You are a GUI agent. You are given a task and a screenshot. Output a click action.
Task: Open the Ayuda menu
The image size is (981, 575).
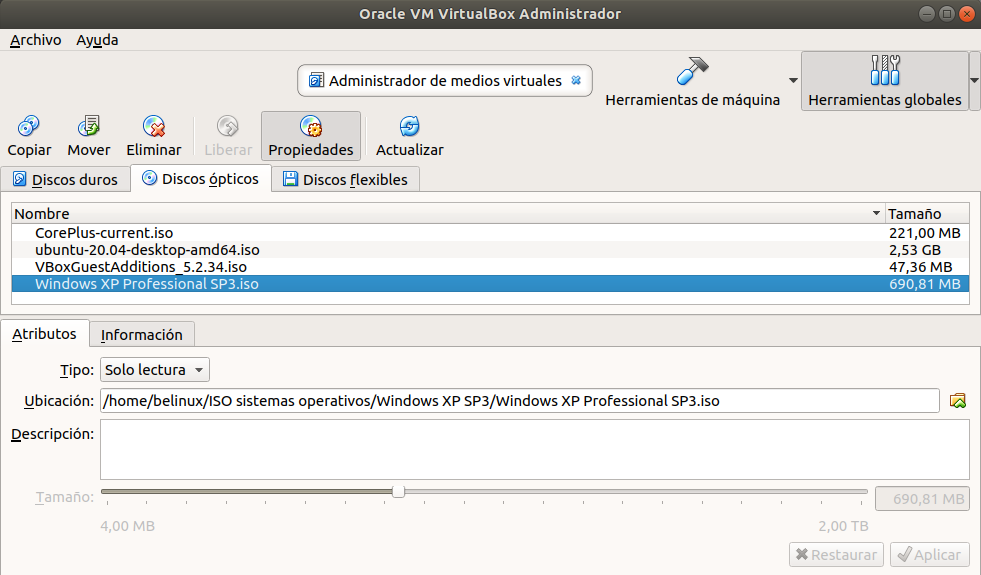[97, 40]
